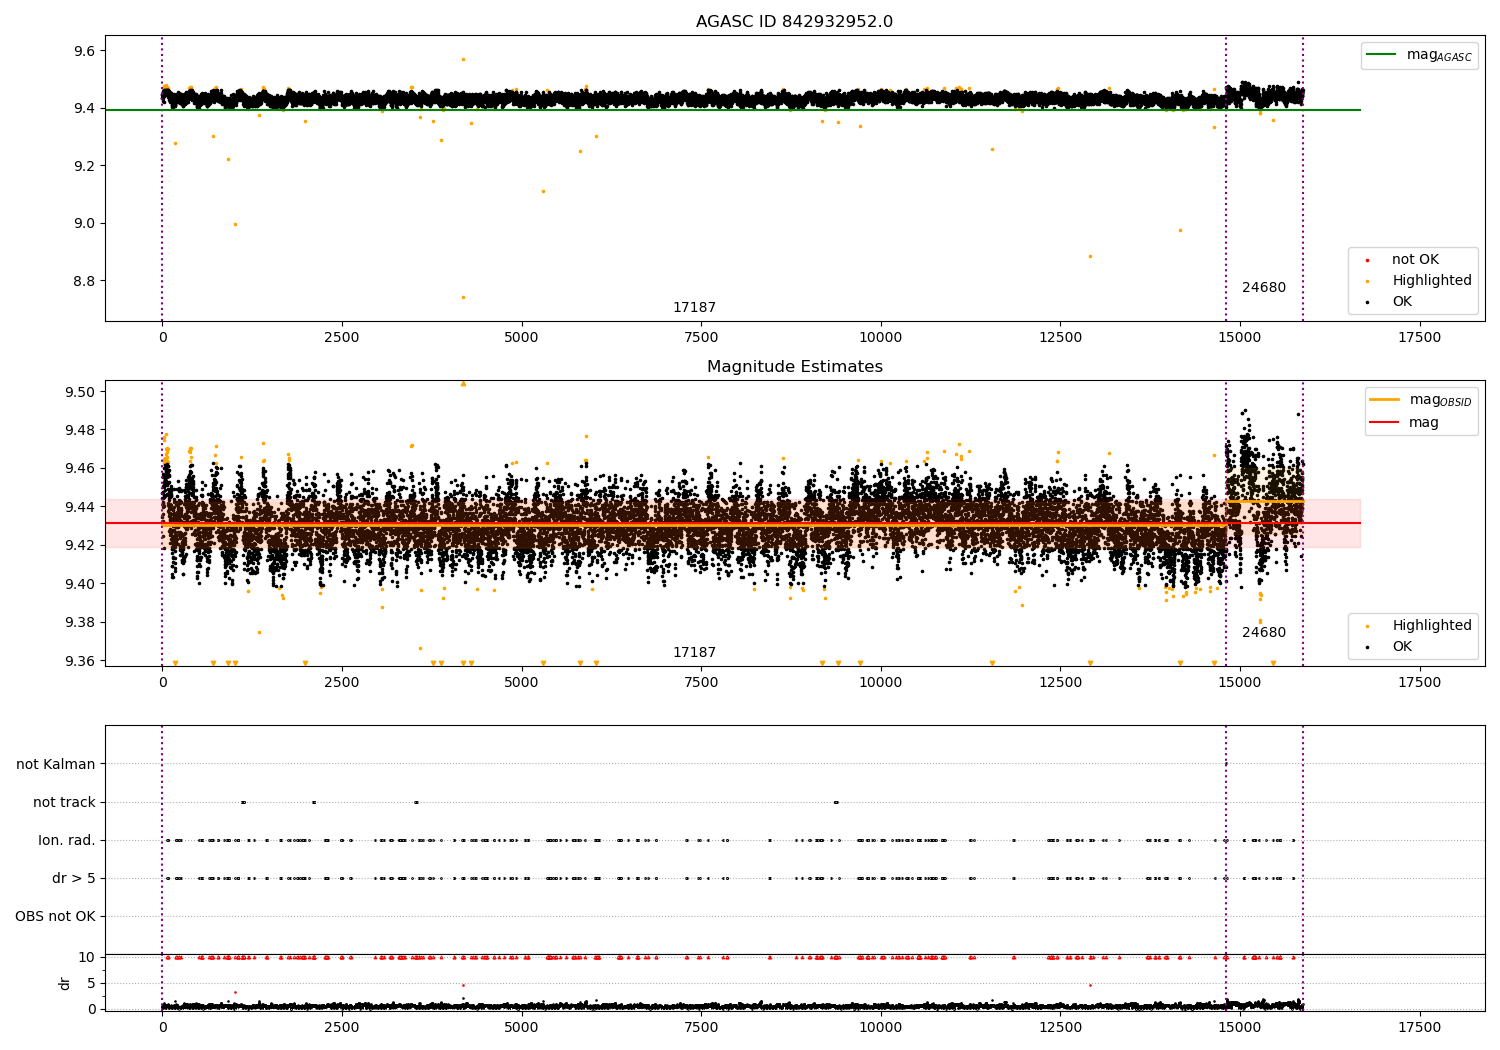Click y-axis tick 9.6 on AGASC ID plot

pyautogui.click(x=83, y=51)
